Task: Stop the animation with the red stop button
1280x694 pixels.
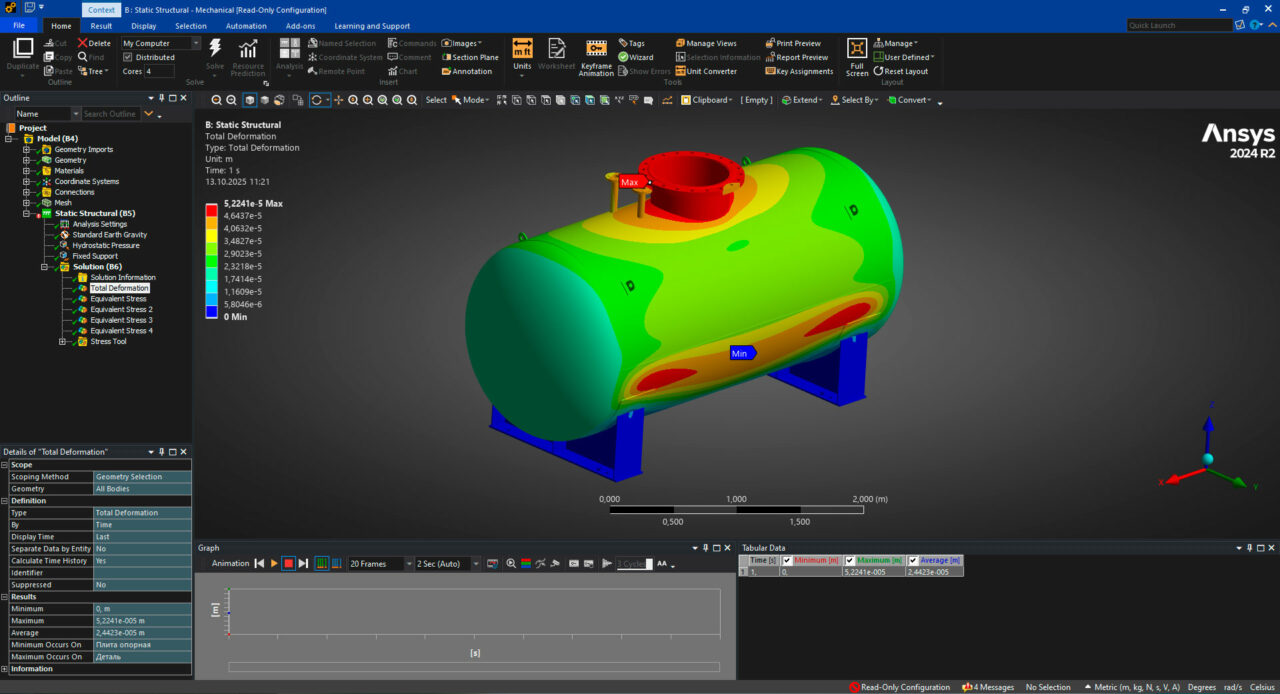Action: (288, 564)
